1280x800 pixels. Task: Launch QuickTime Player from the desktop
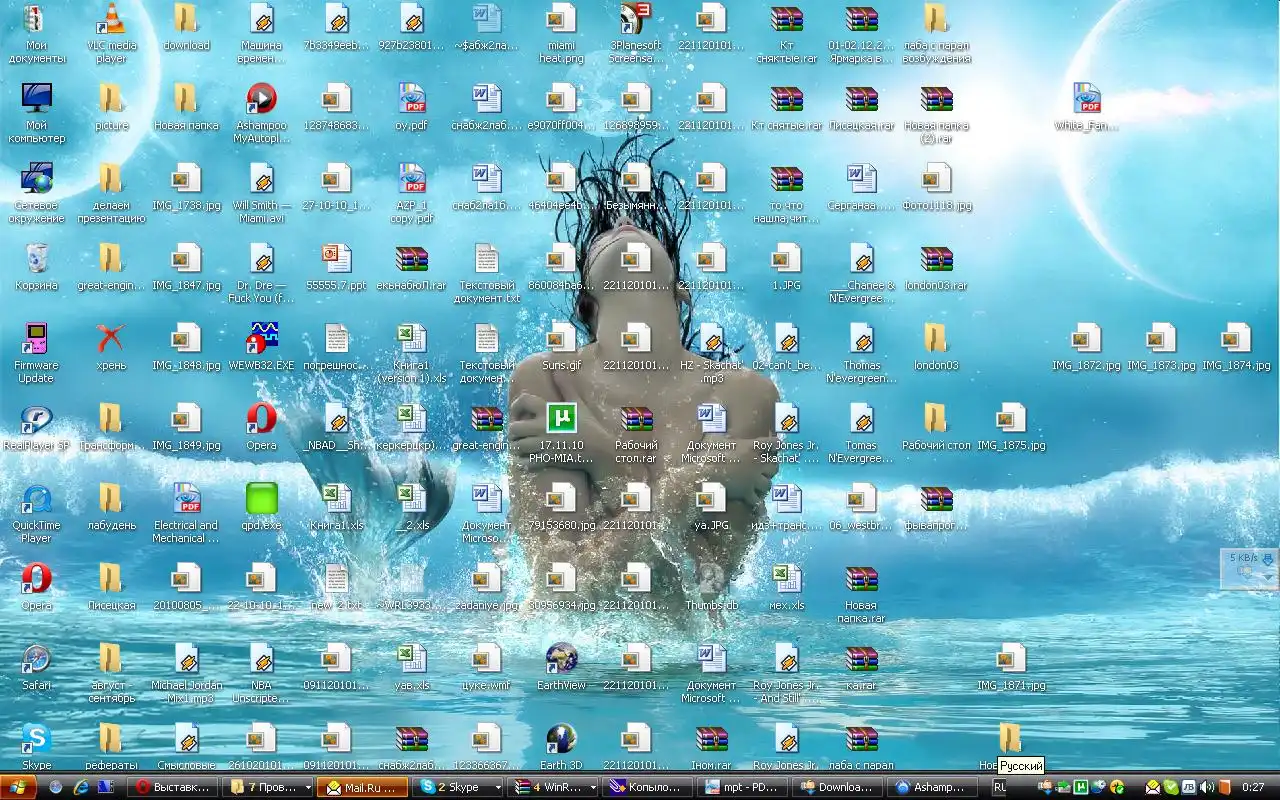coord(37,499)
